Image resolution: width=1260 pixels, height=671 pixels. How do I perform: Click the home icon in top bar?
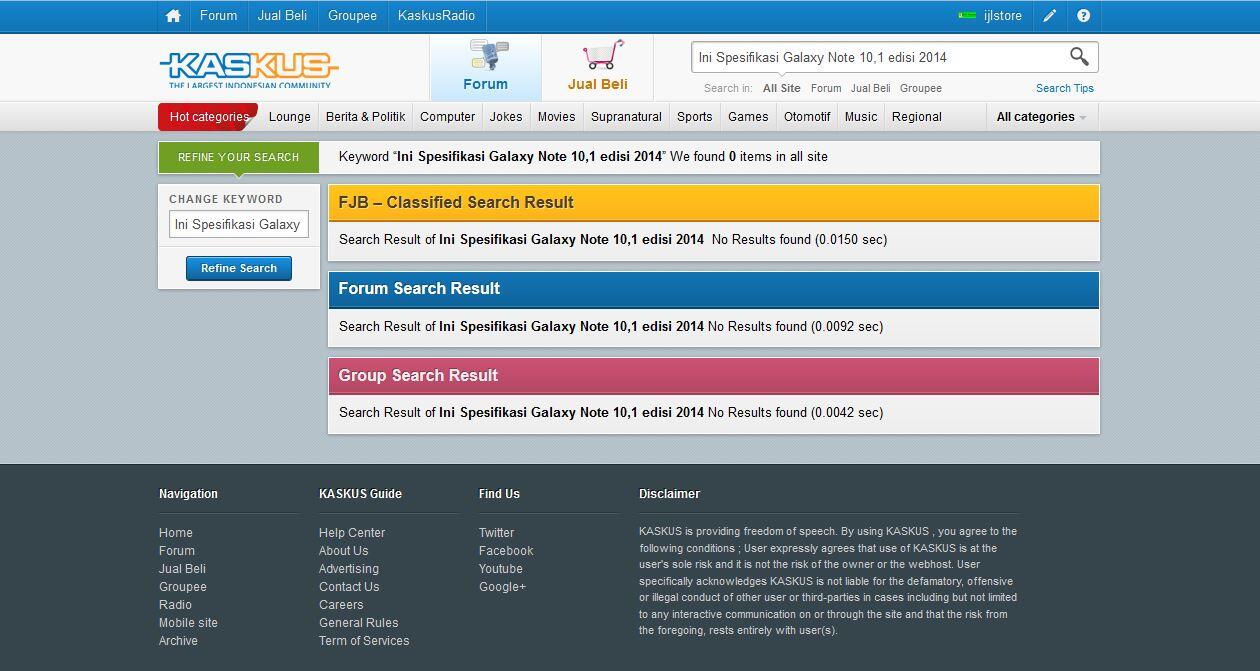coord(173,16)
